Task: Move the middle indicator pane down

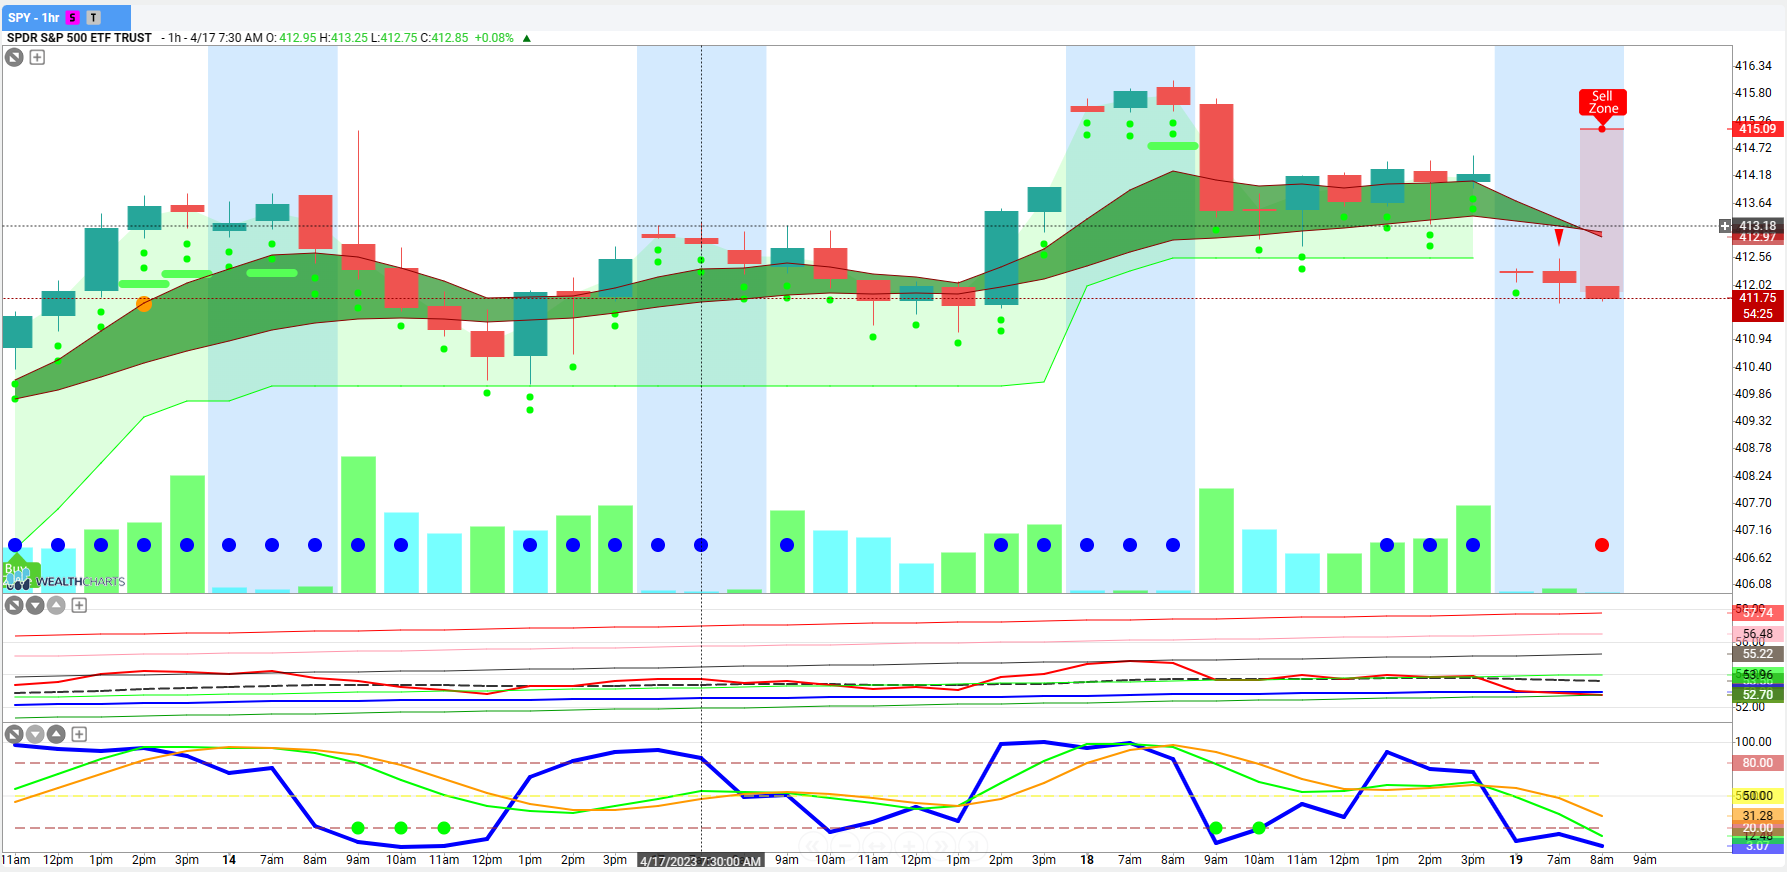Action: click(35, 605)
